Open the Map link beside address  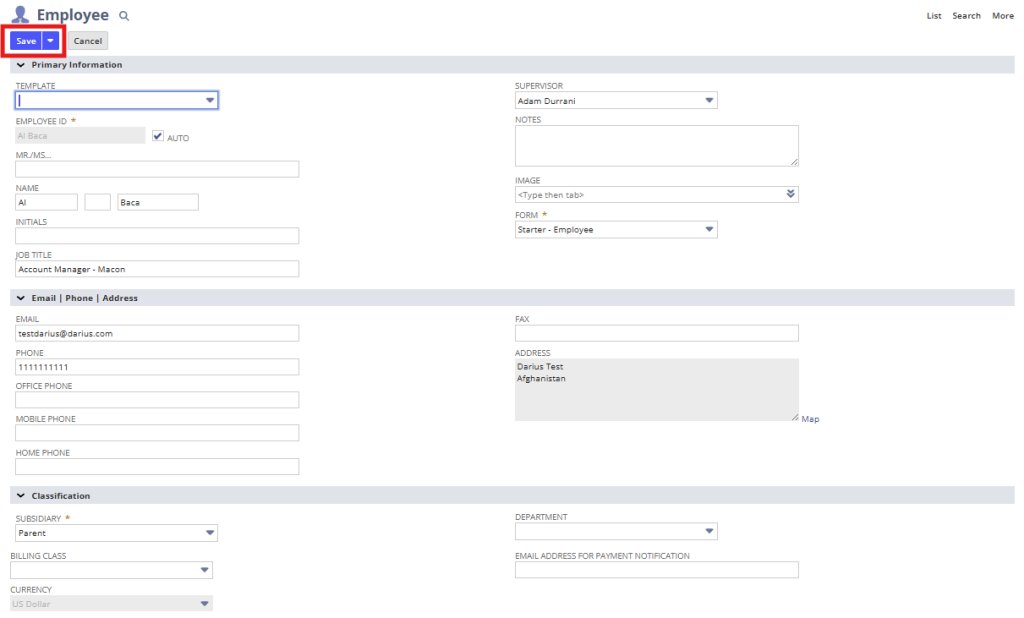pos(810,419)
